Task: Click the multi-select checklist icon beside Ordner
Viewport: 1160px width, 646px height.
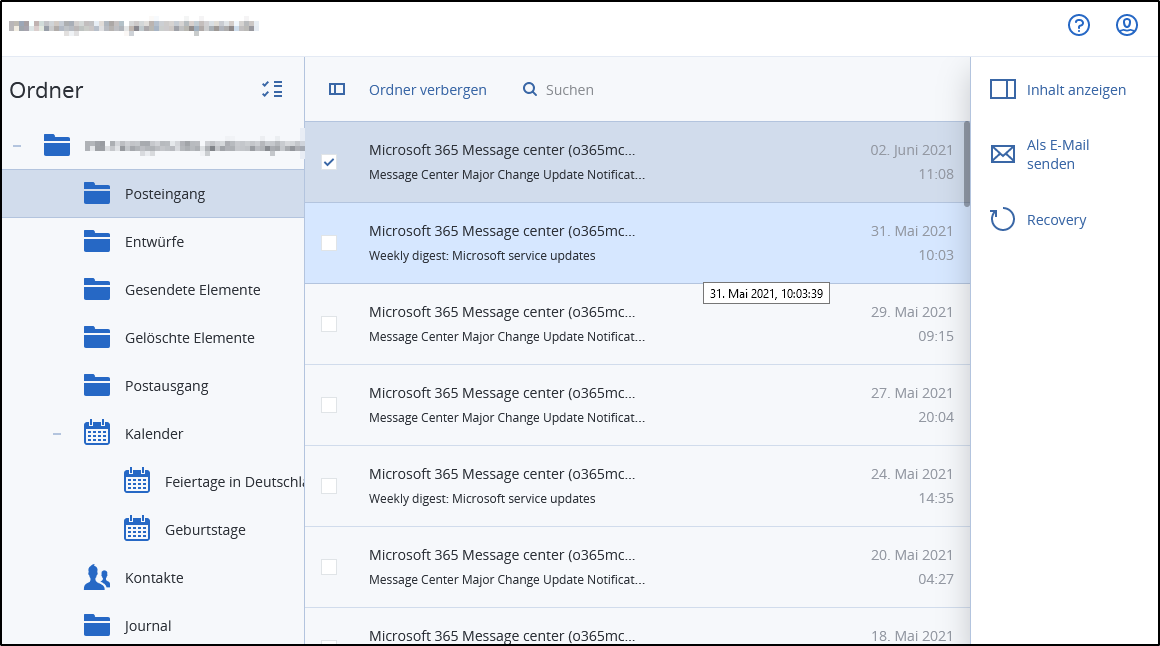Action: click(271, 90)
